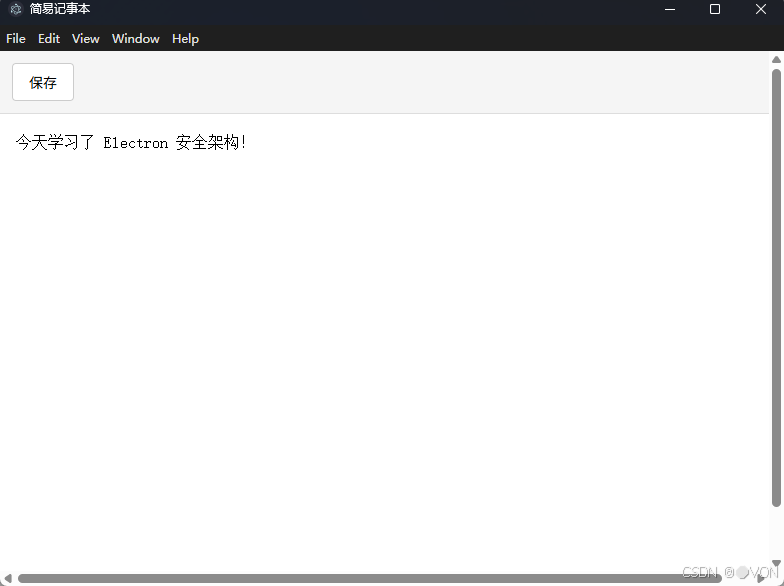Open the Help menu
The image size is (784, 586).
coord(185,38)
